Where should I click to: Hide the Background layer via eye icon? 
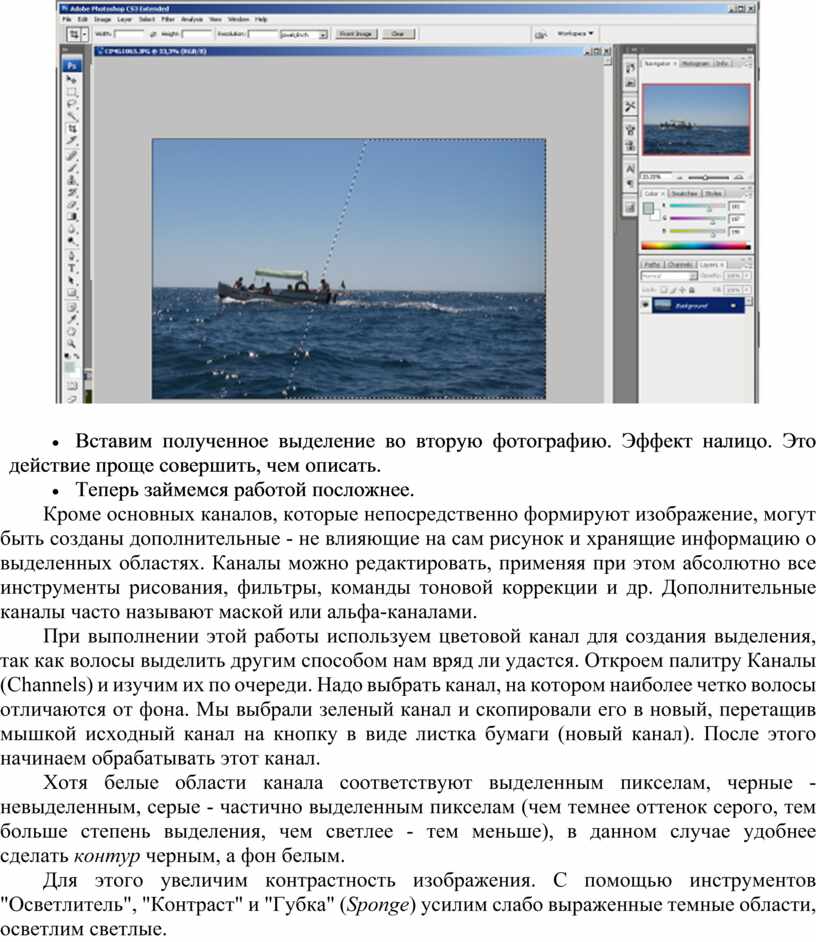pyautogui.click(x=646, y=305)
